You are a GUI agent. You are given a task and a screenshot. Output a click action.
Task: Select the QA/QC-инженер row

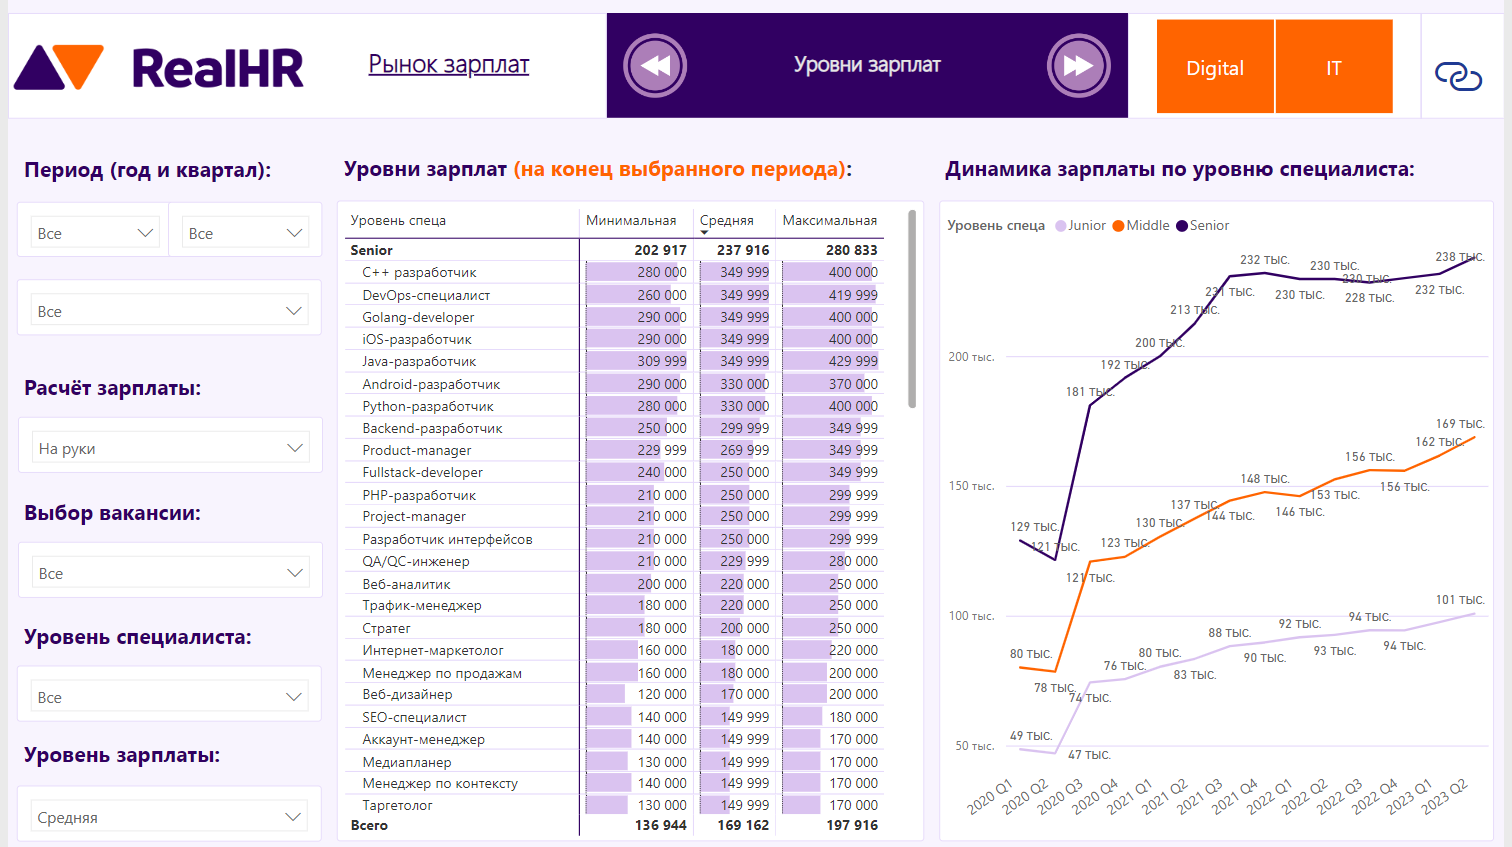614,561
